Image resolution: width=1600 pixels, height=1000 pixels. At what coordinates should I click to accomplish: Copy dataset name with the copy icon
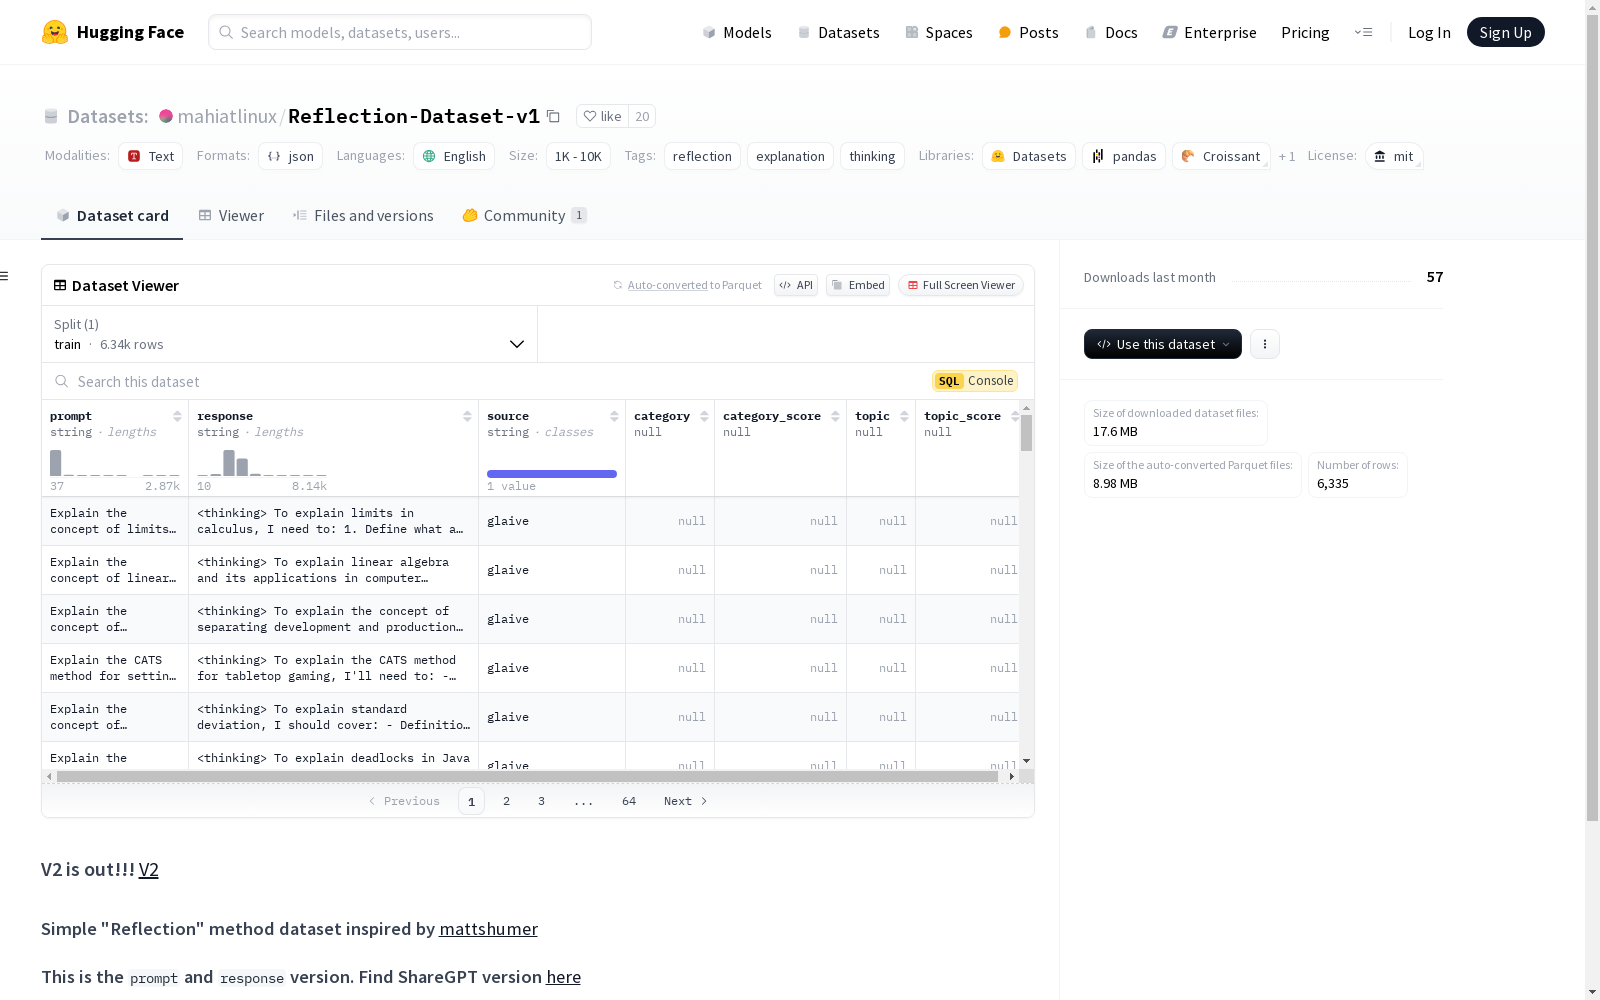click(x=553, y=116)
